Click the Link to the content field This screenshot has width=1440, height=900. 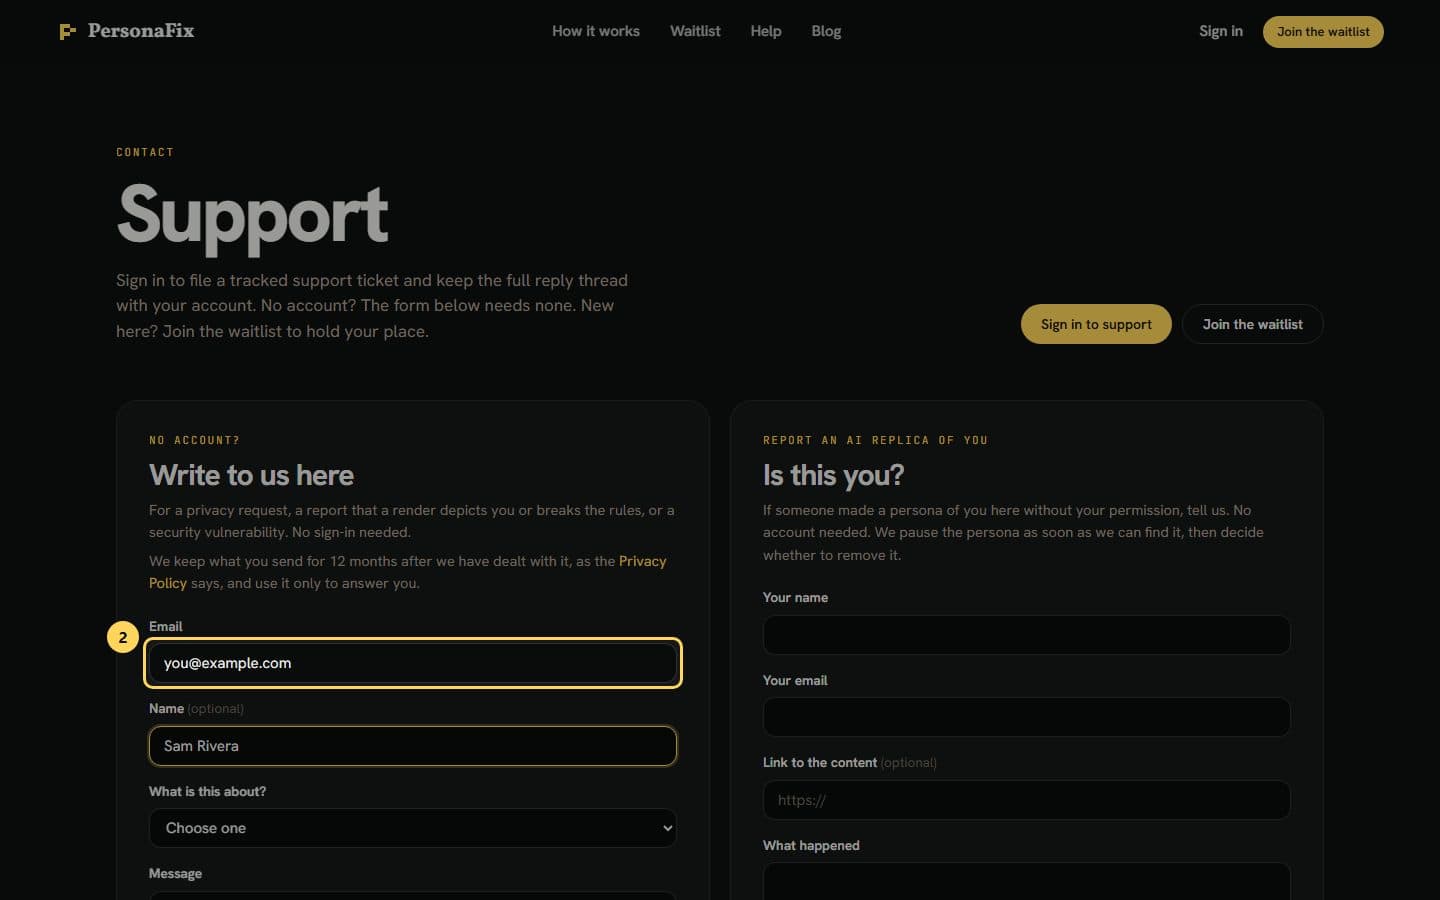pos(1026,800)
